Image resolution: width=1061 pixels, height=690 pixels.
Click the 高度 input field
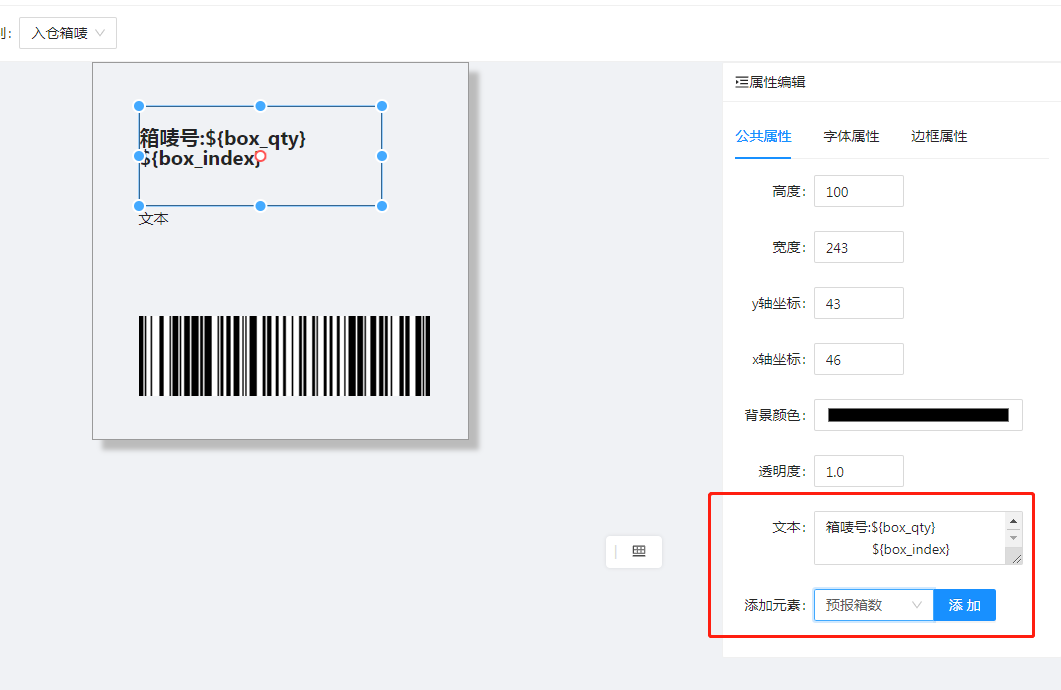859,191
